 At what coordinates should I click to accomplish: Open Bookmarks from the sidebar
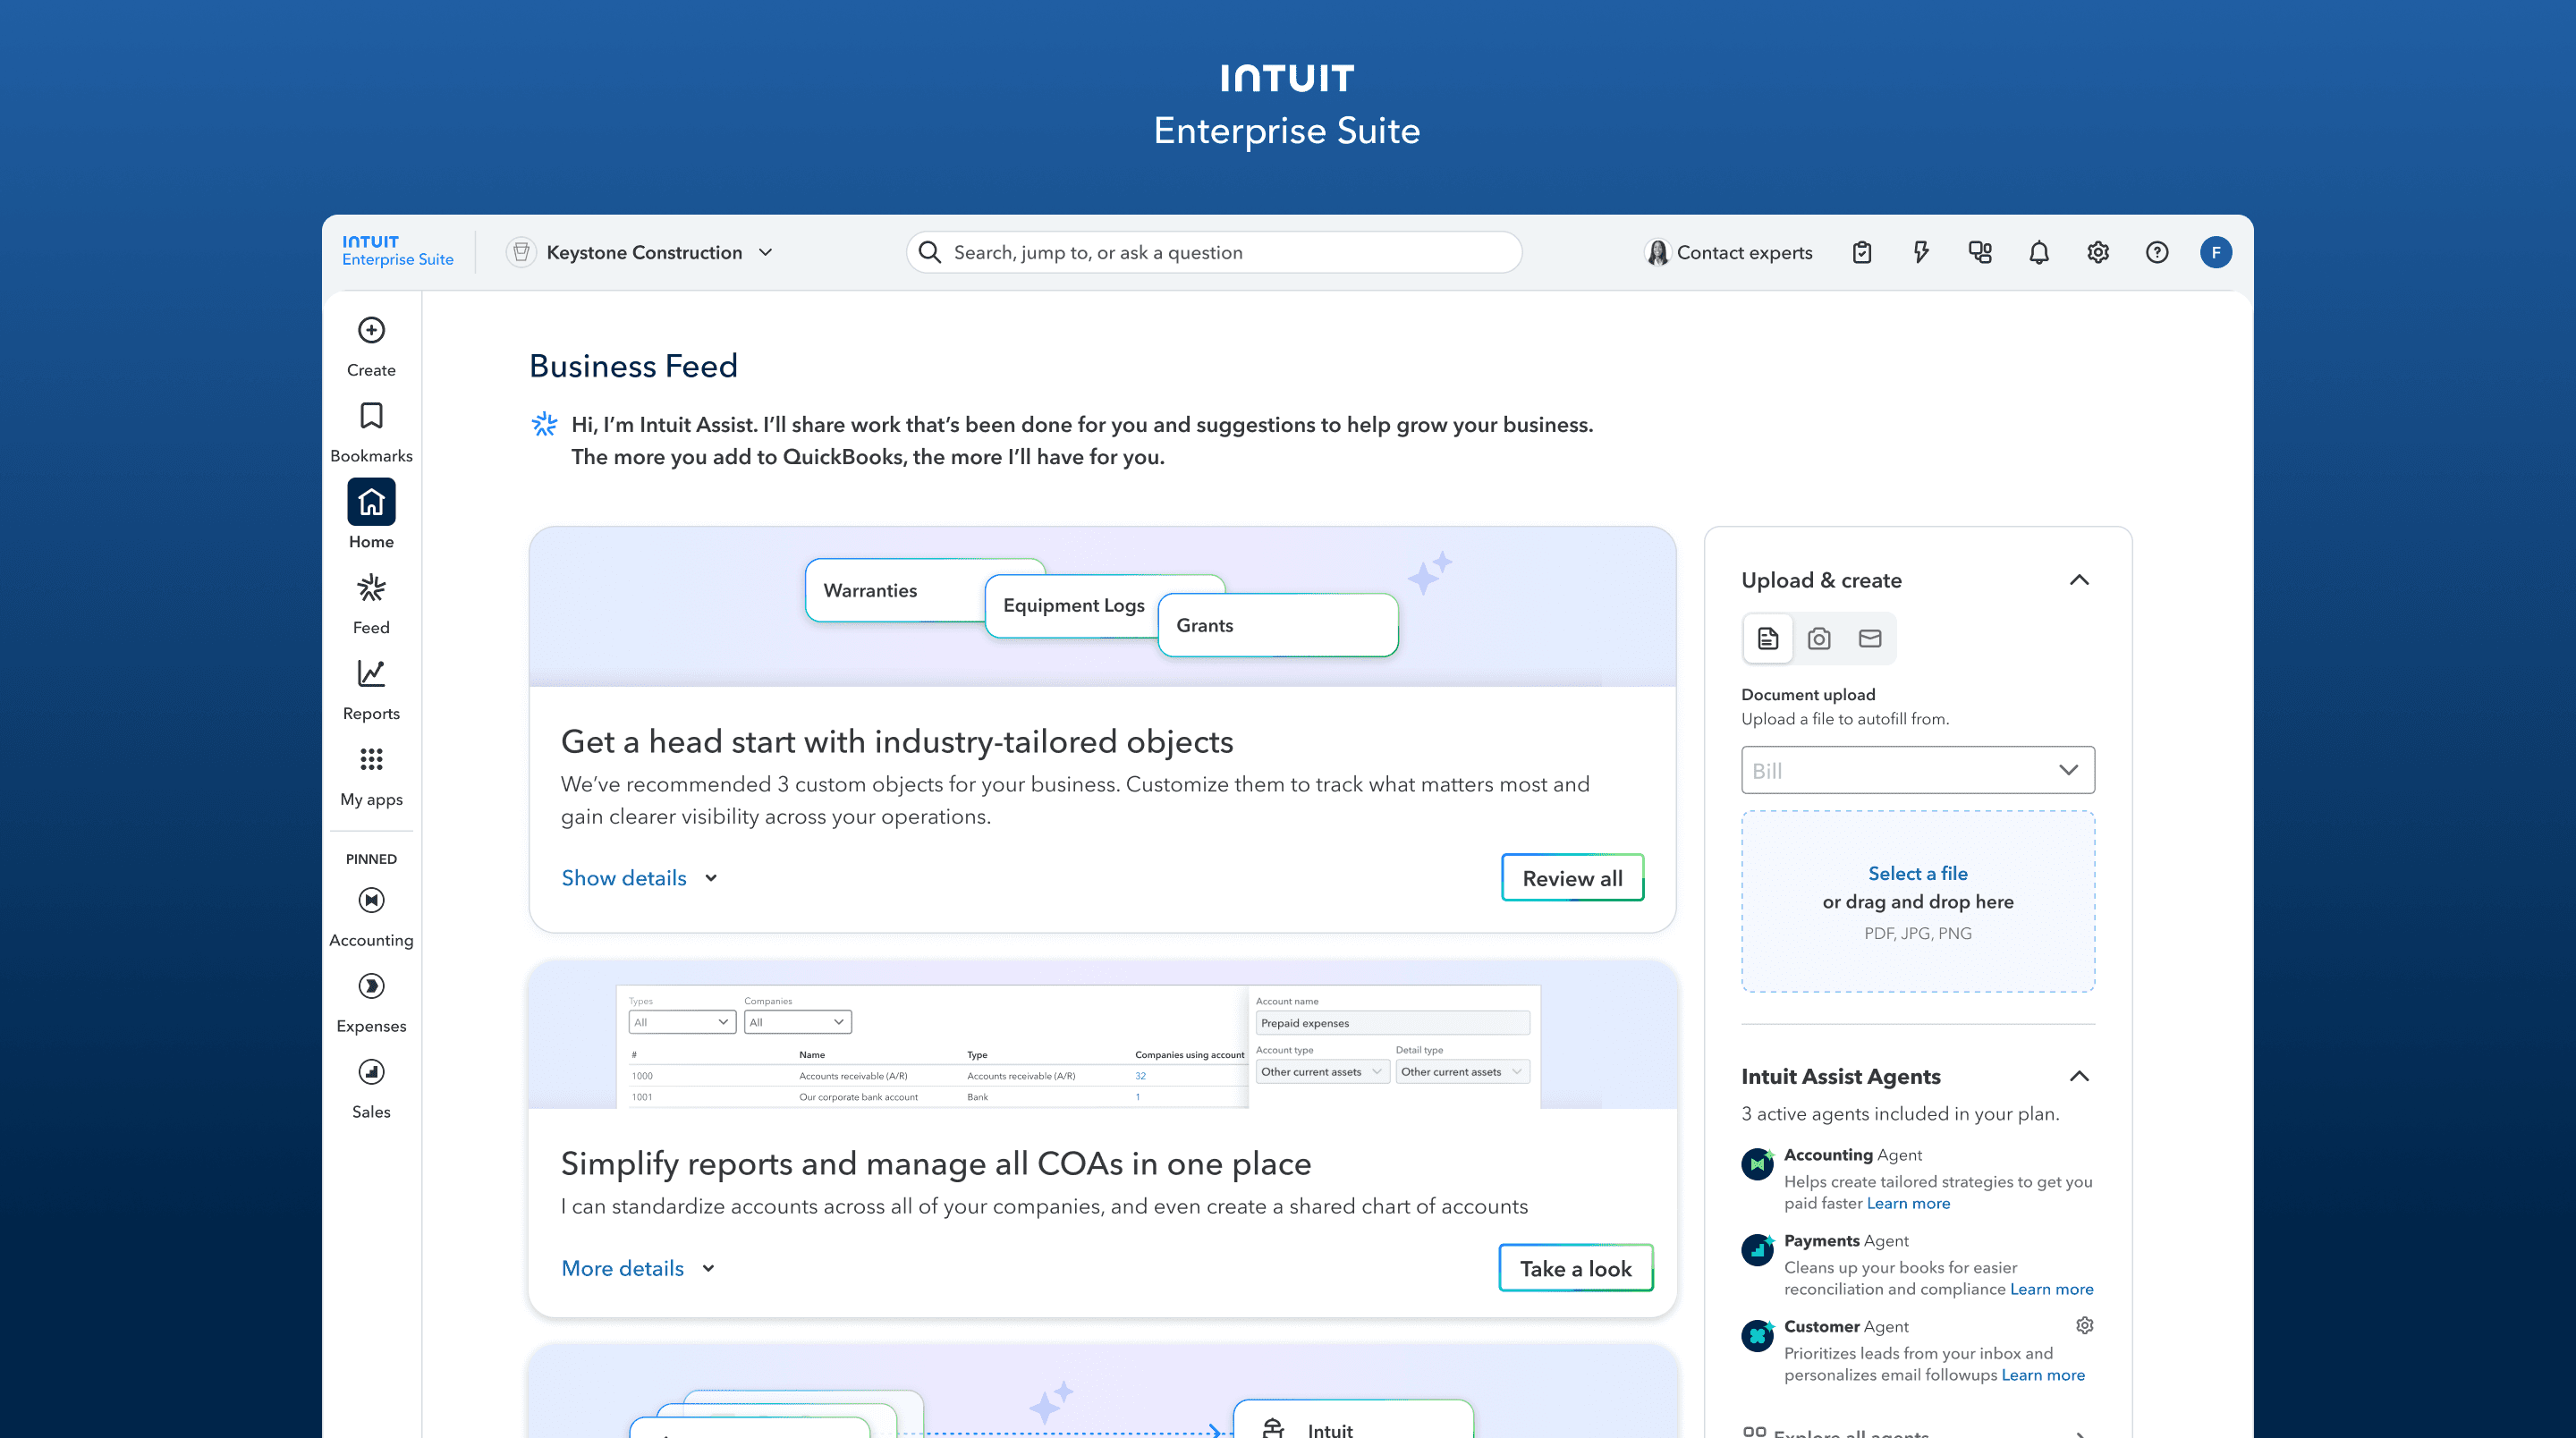(371, 417)
